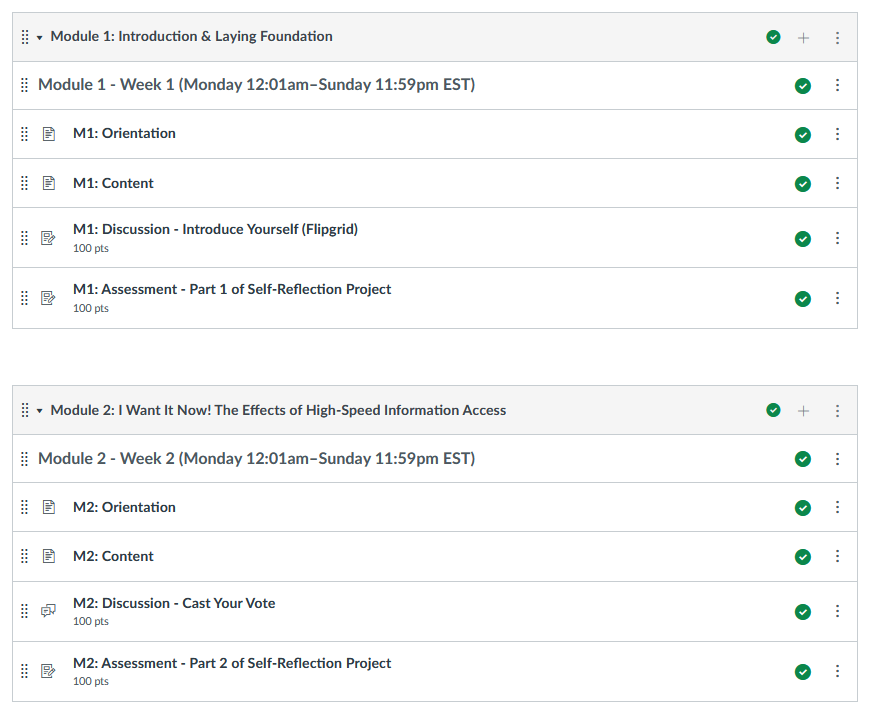Screen dimensions: 871x715
Task: Collapse Module 2 with its disclosure arrow
Action: coord(38,410)
